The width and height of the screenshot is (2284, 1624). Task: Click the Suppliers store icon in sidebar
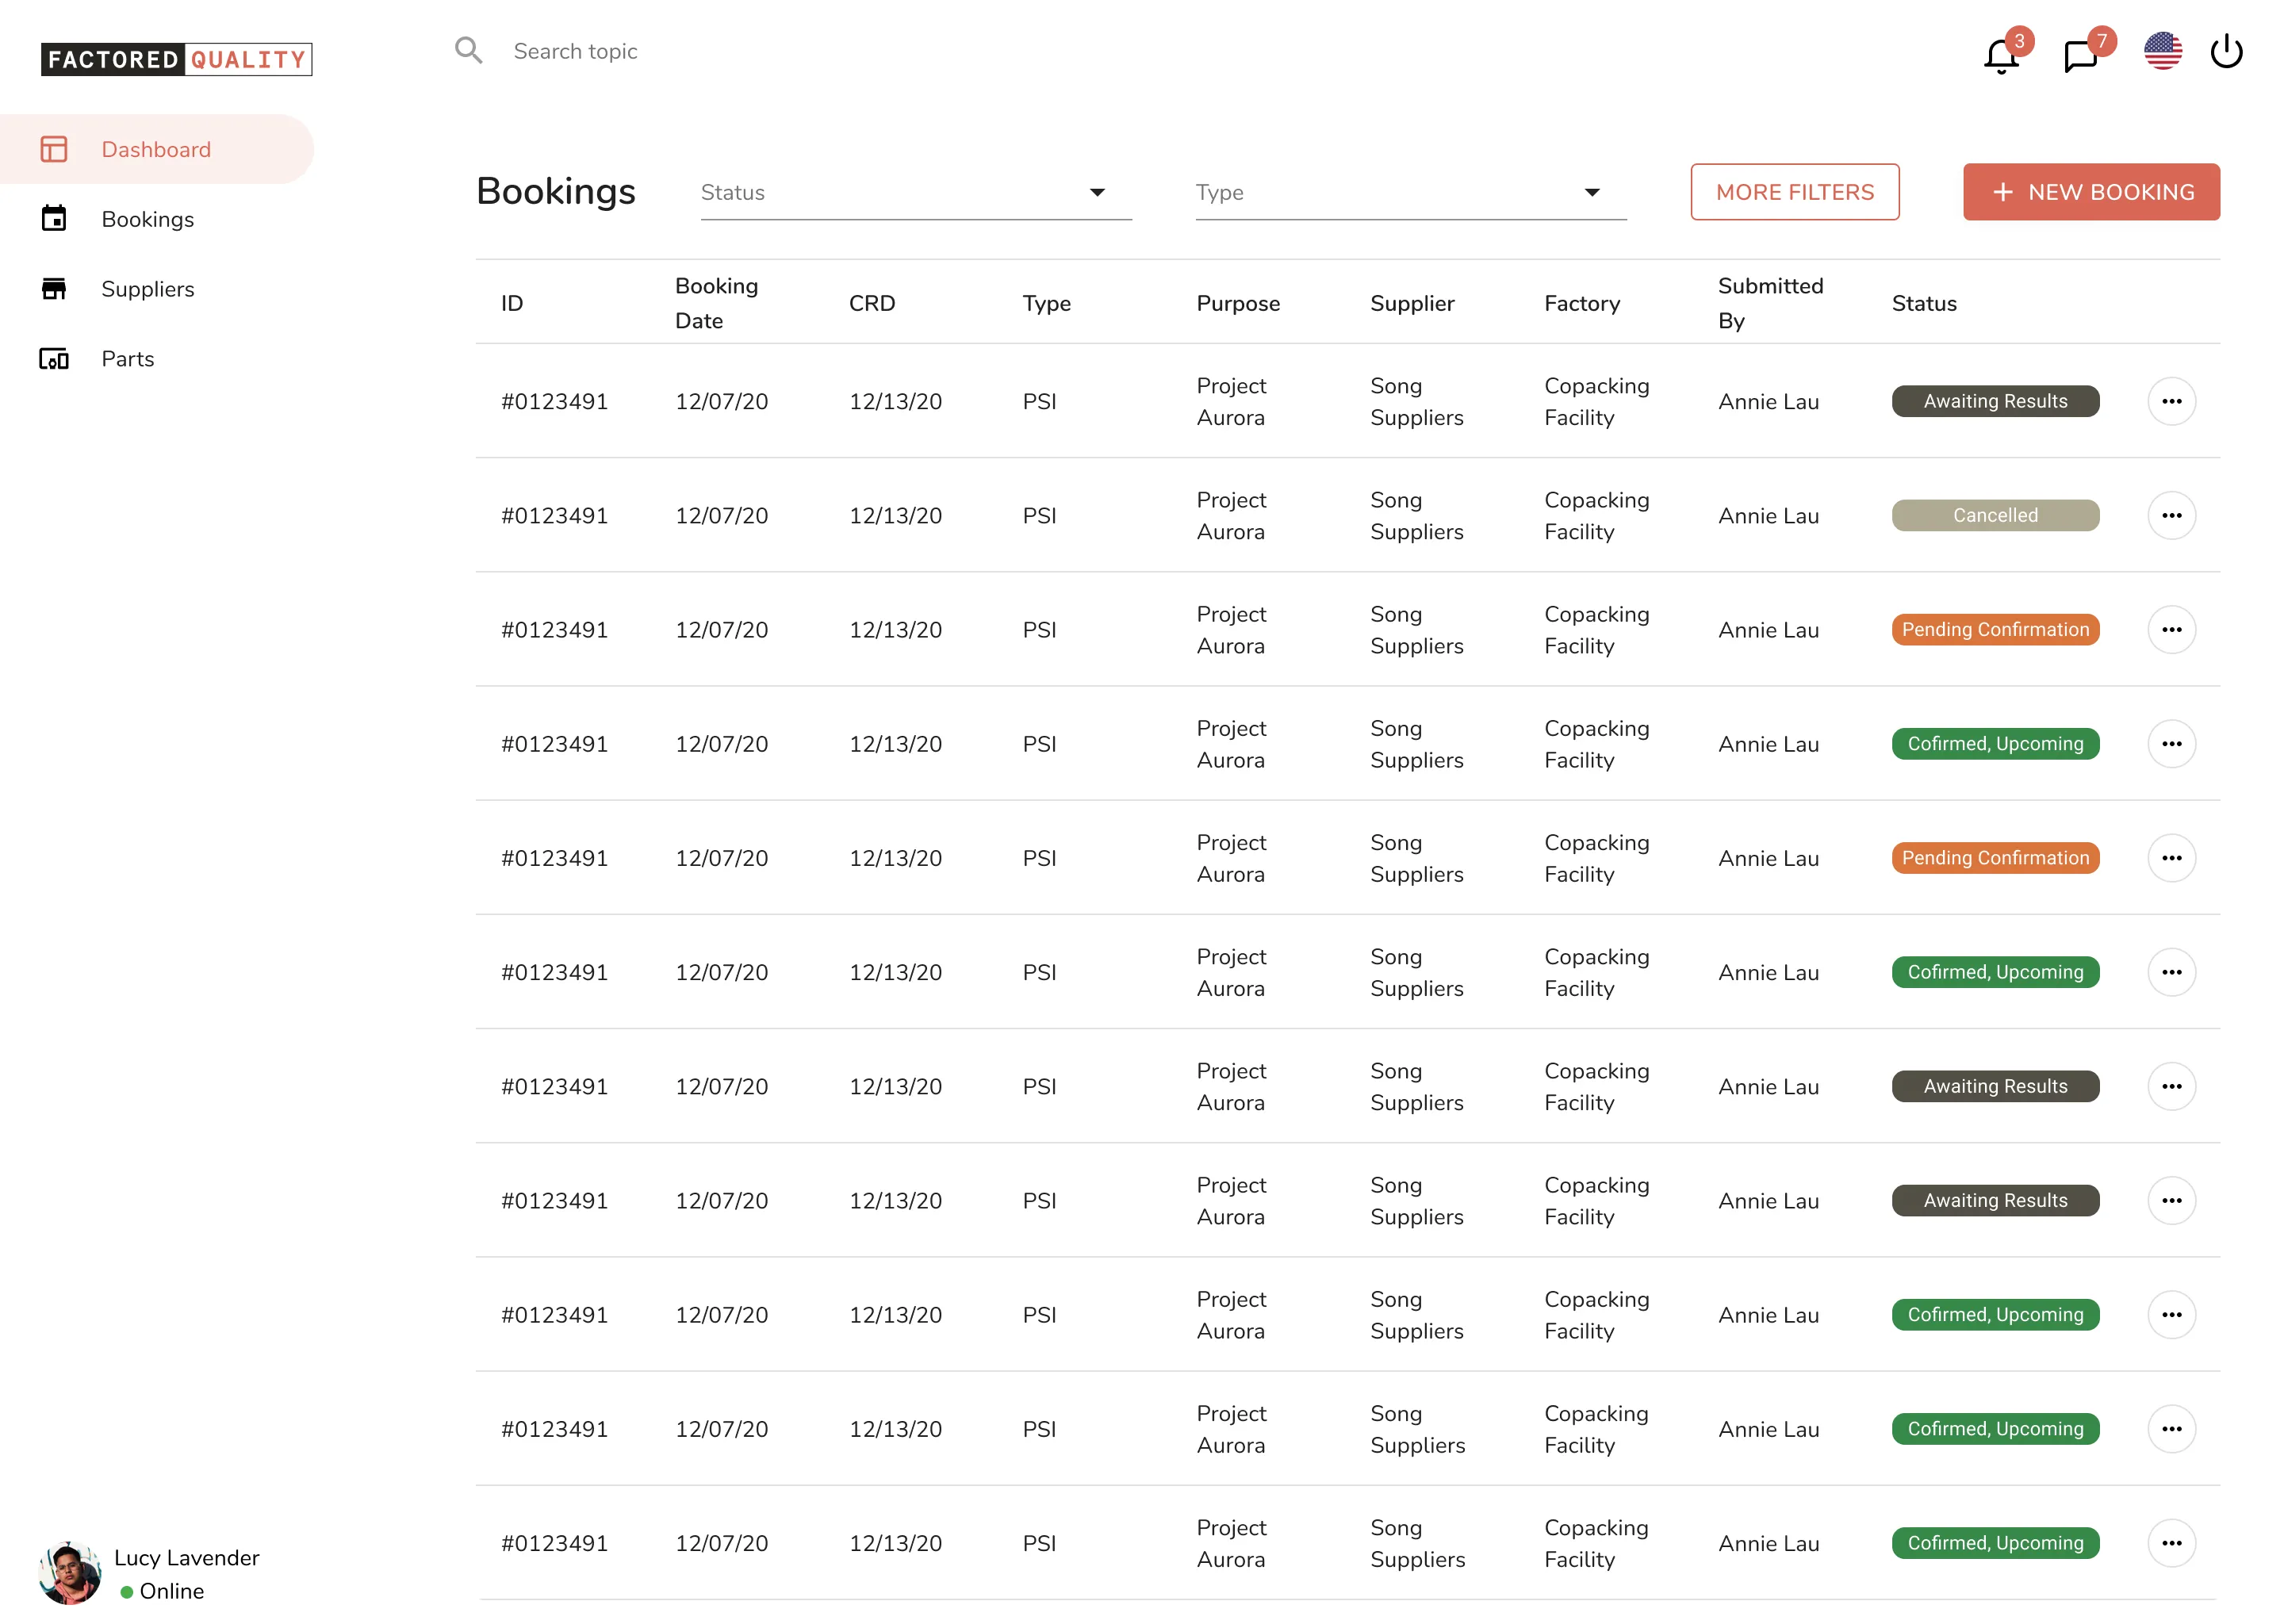point(54,289)
